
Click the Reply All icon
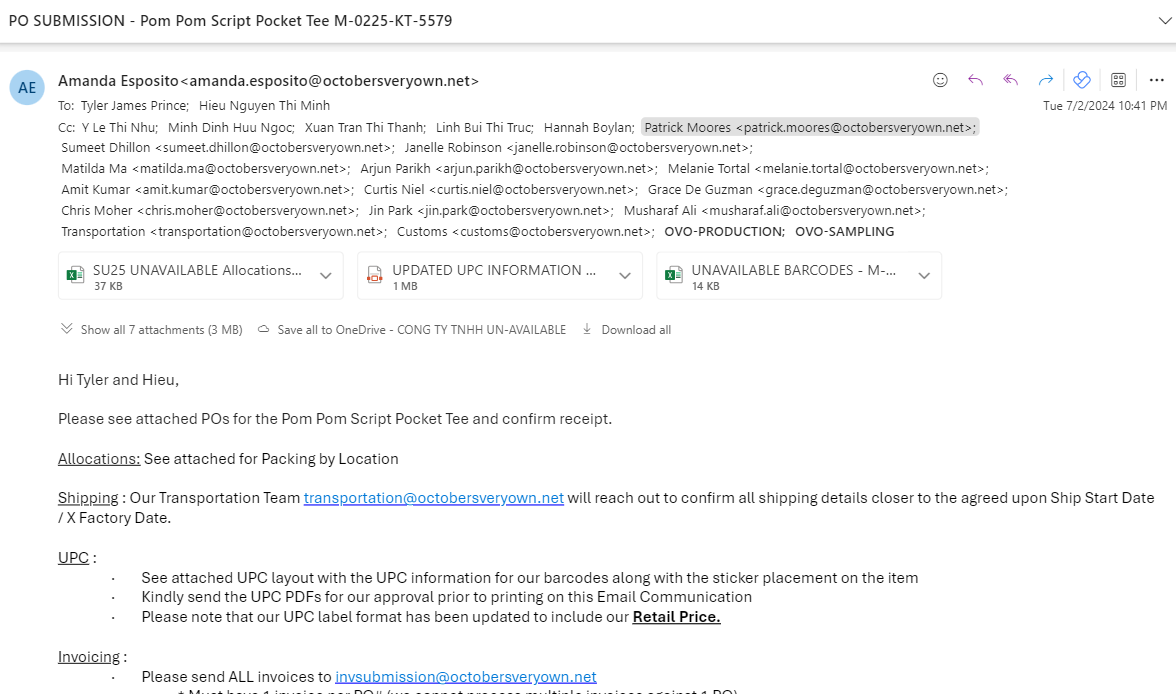(1010, 80)
